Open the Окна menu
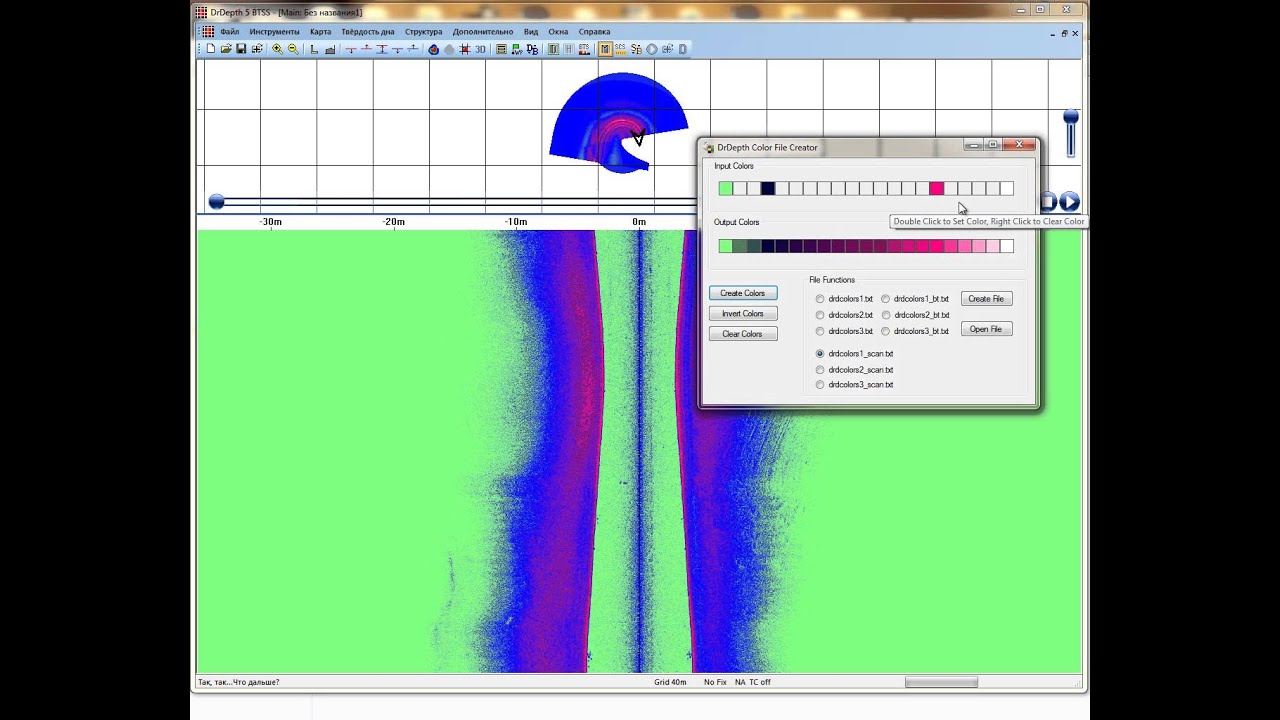 pos(558,32)
